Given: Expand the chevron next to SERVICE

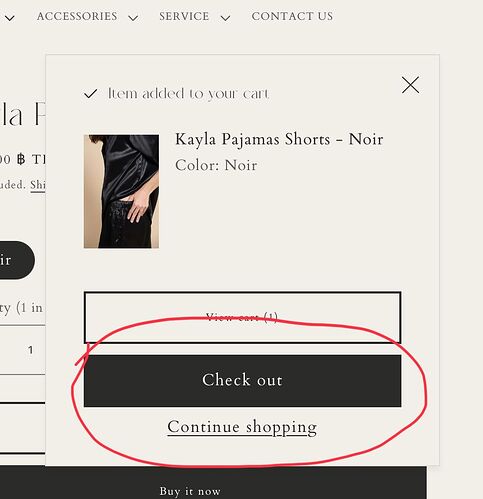Looking at the screenshot, I should [x=226, y=18].
